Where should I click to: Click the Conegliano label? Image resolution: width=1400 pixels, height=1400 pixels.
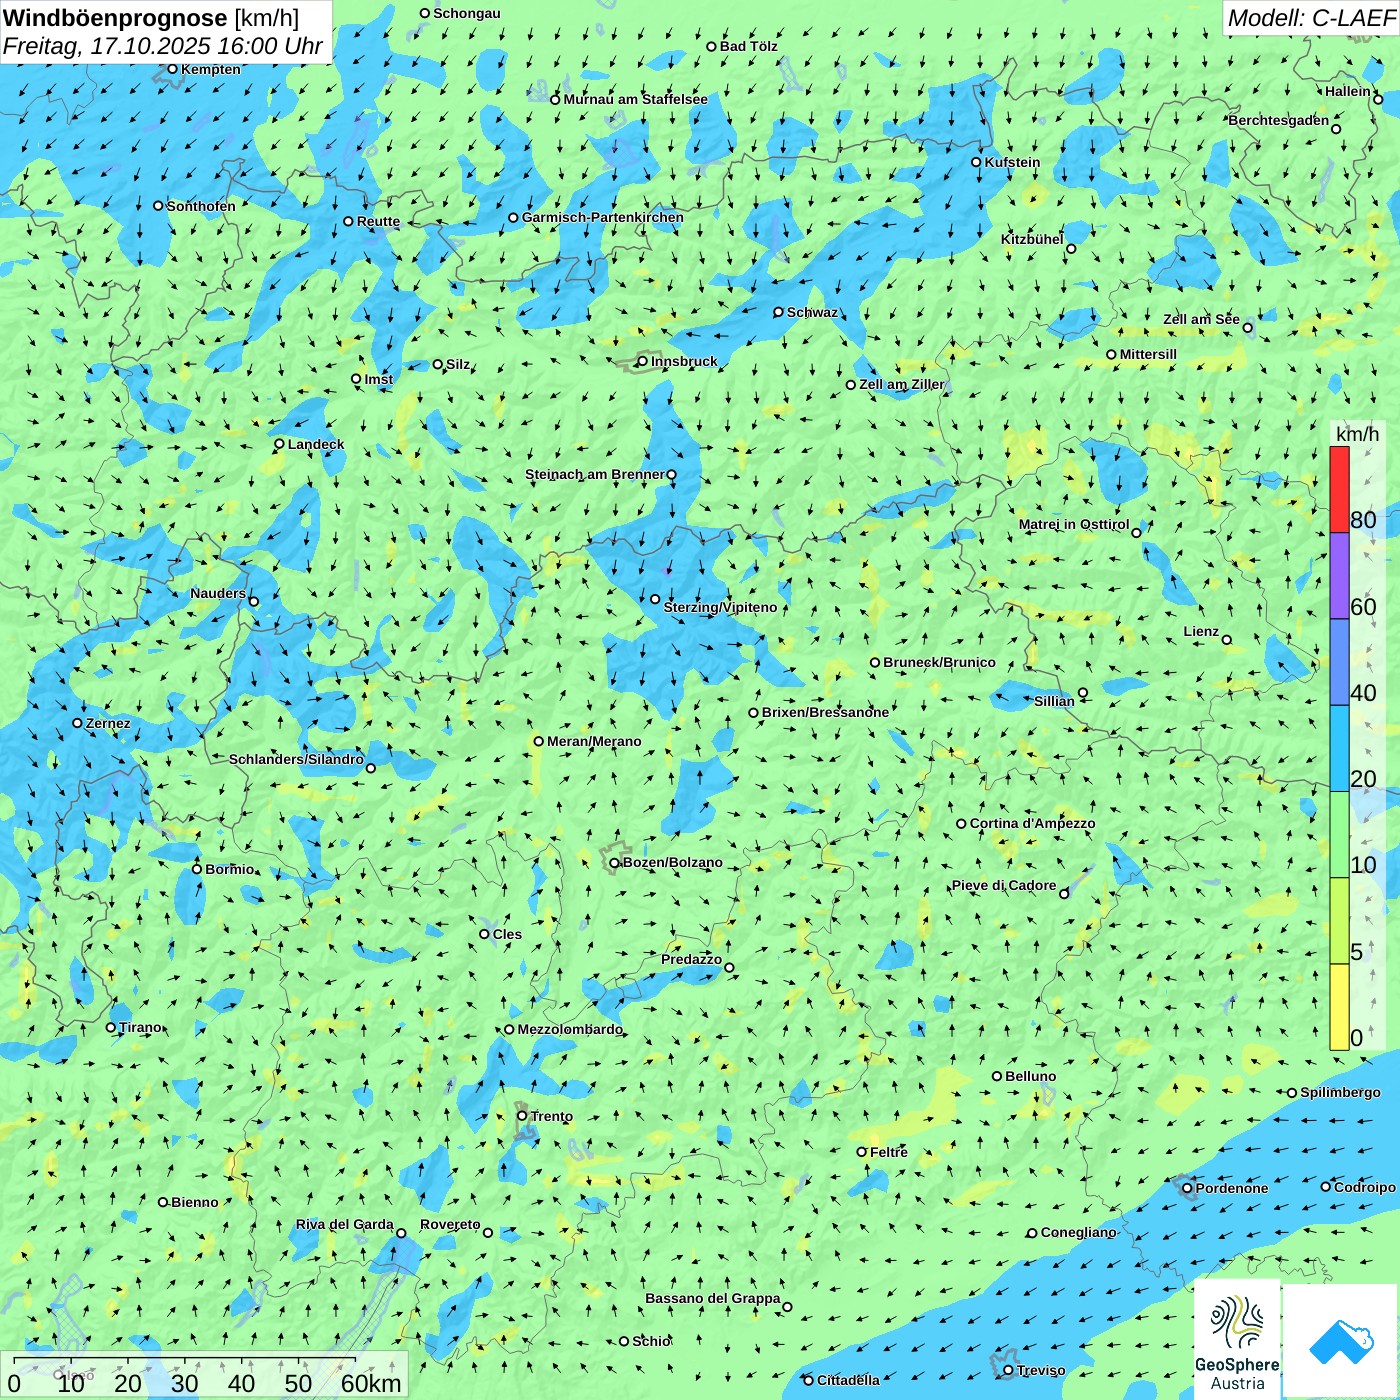(1078, 1232)
